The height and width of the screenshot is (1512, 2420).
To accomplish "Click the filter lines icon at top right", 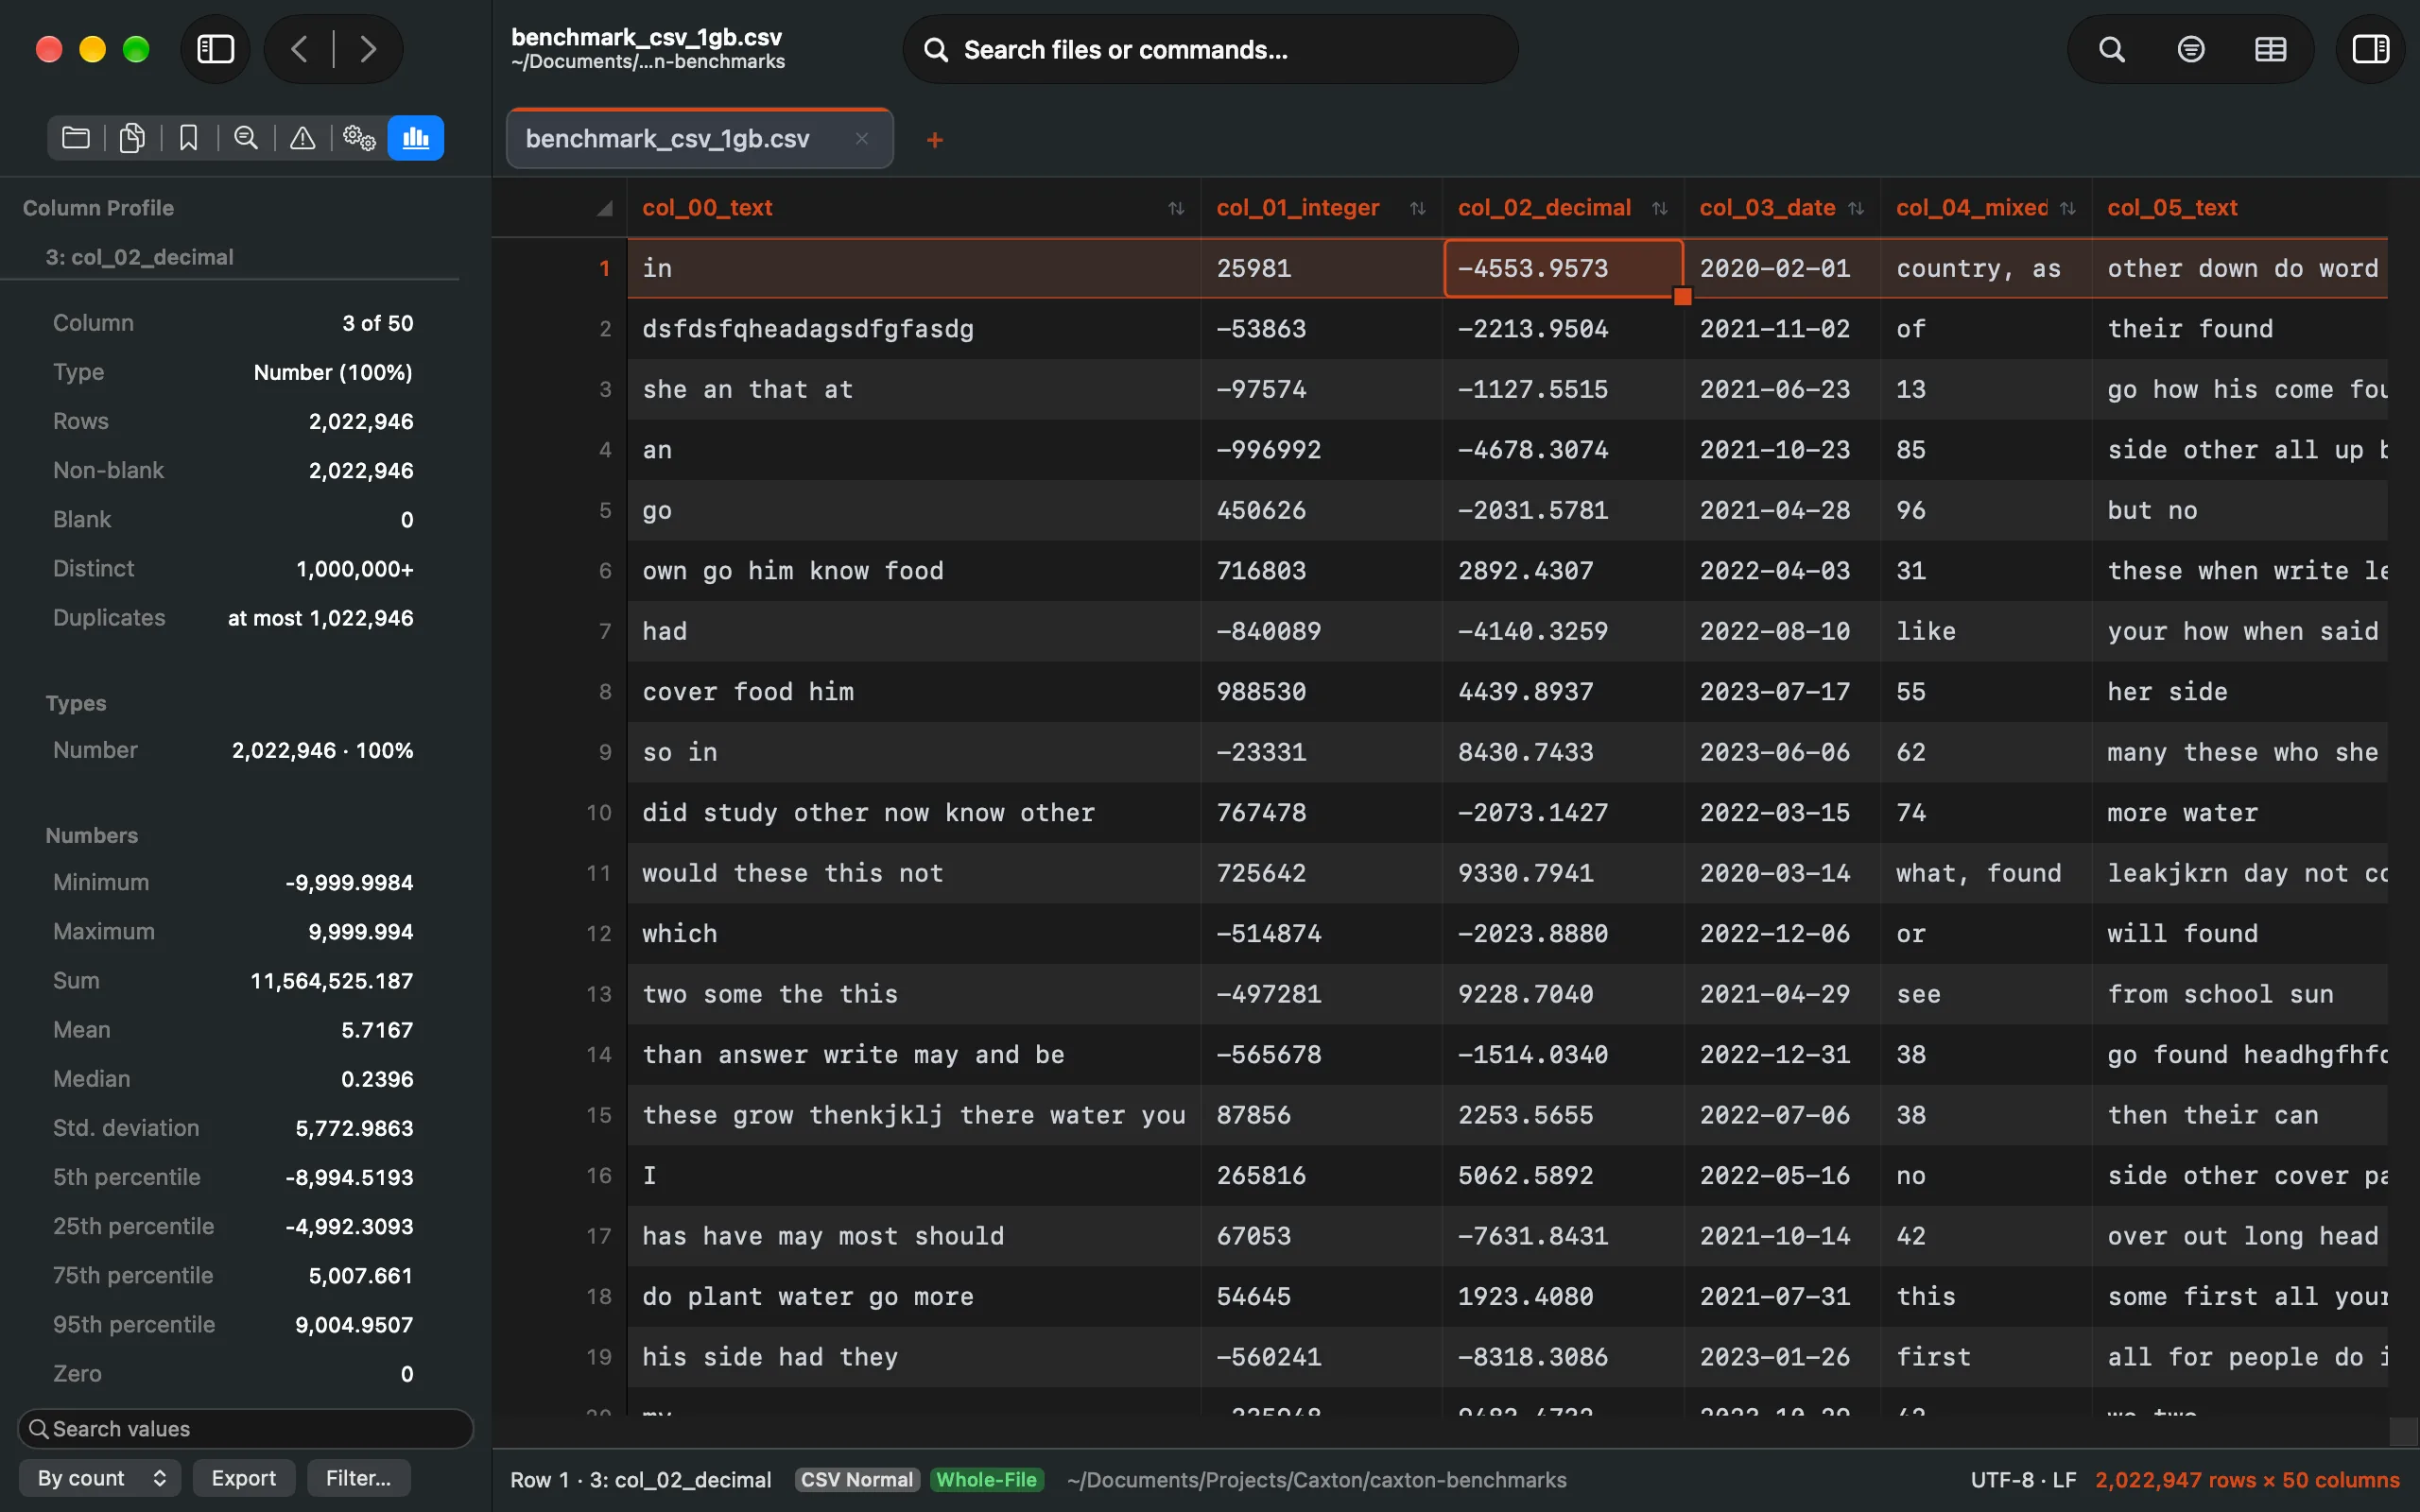I will coord(2191,49).
